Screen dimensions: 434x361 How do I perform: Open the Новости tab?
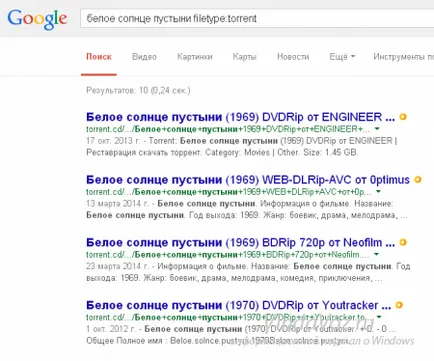293,57
